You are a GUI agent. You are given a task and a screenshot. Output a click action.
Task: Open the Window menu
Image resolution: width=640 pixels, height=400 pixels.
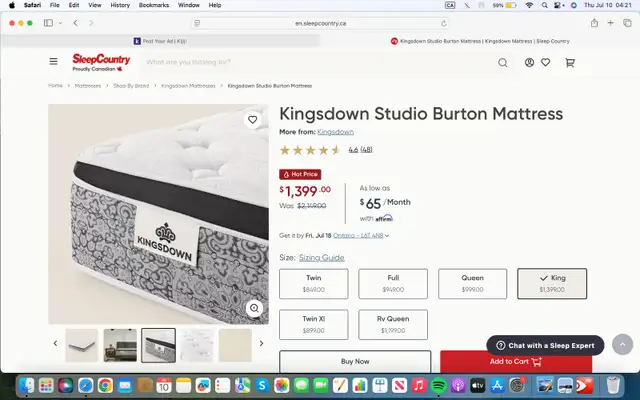(189, 5)
